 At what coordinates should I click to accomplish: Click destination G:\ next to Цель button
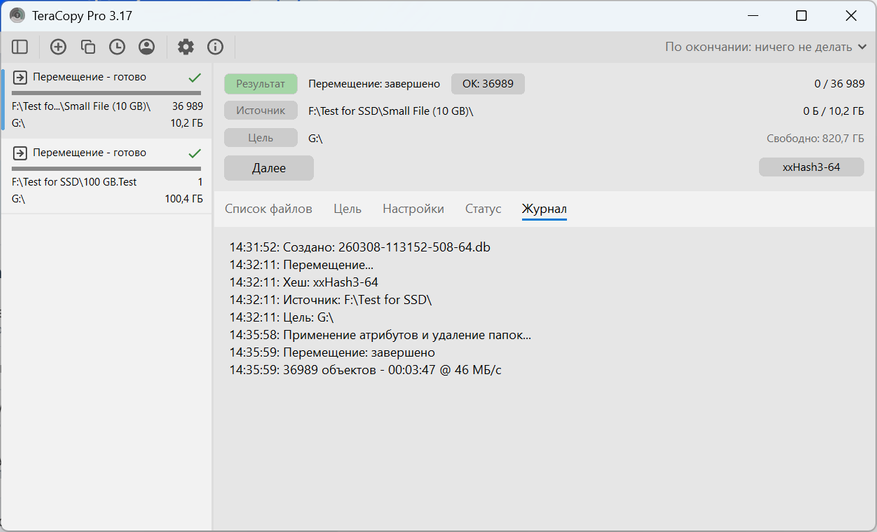[315, 138]
